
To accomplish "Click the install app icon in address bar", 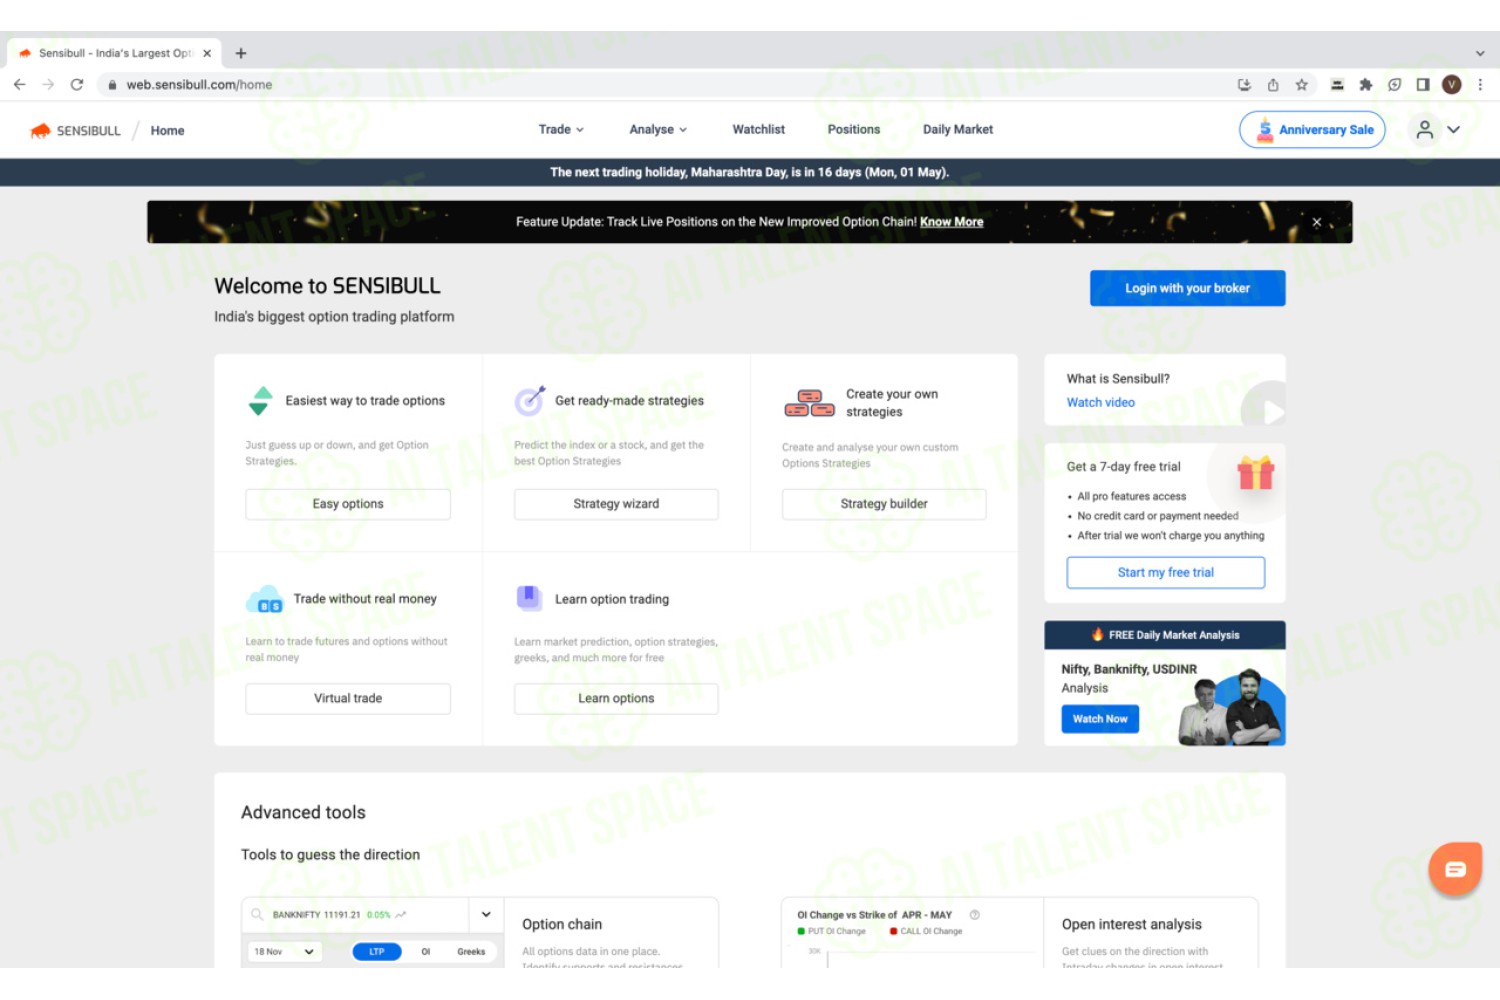I will click(x=1244, y=85).
